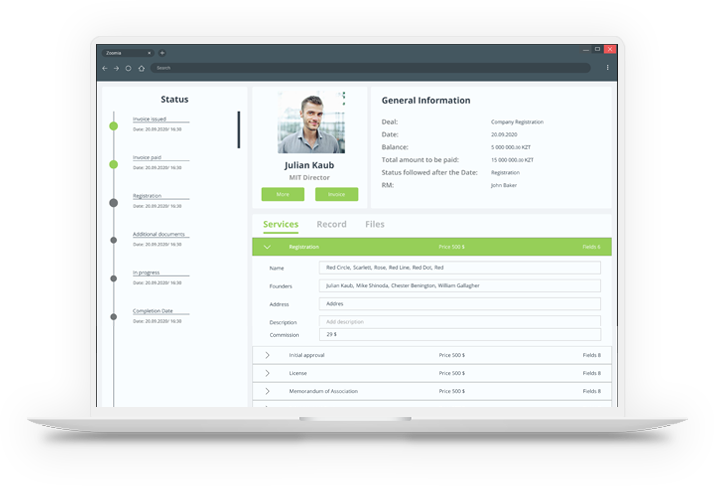Expand the Initial approval row

pos(267,355)
